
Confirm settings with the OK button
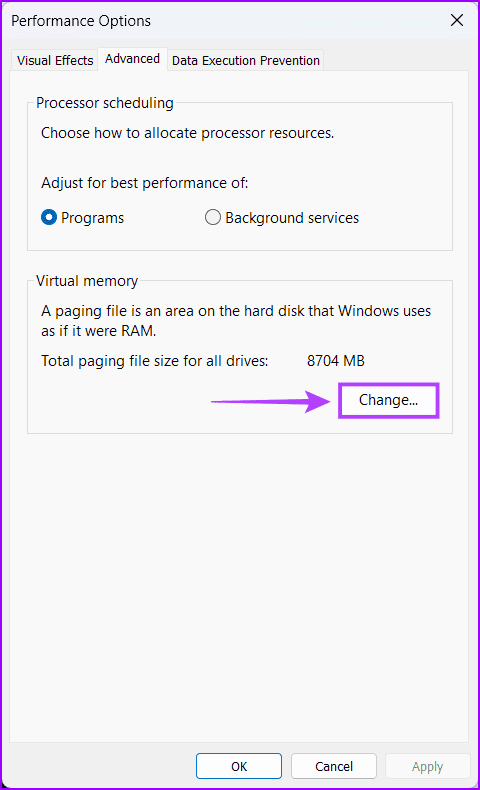pyautogui.click(x=239, y=766)
